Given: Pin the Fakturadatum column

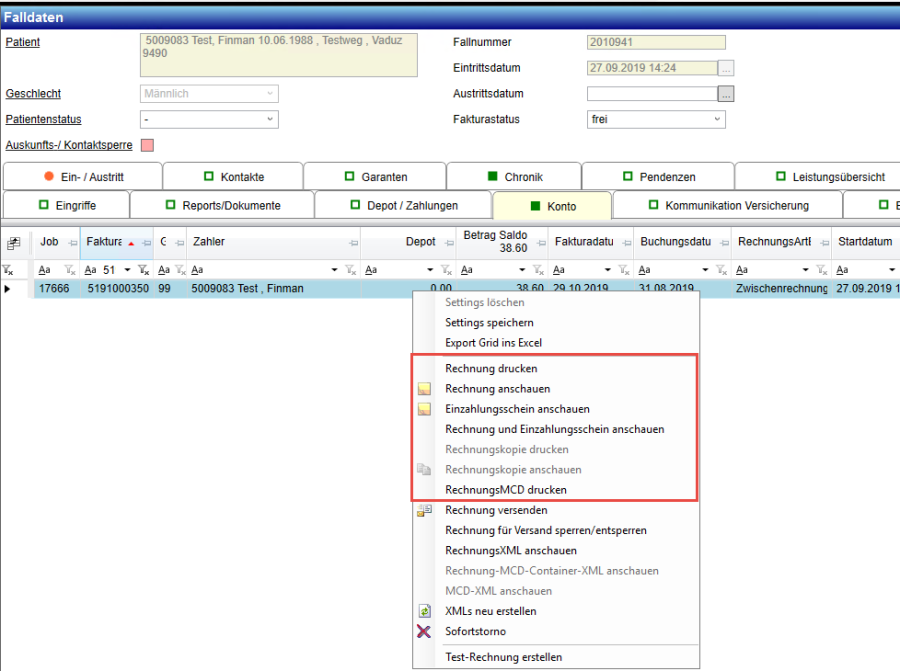Looking at the screenshot, I should [627, 243].
